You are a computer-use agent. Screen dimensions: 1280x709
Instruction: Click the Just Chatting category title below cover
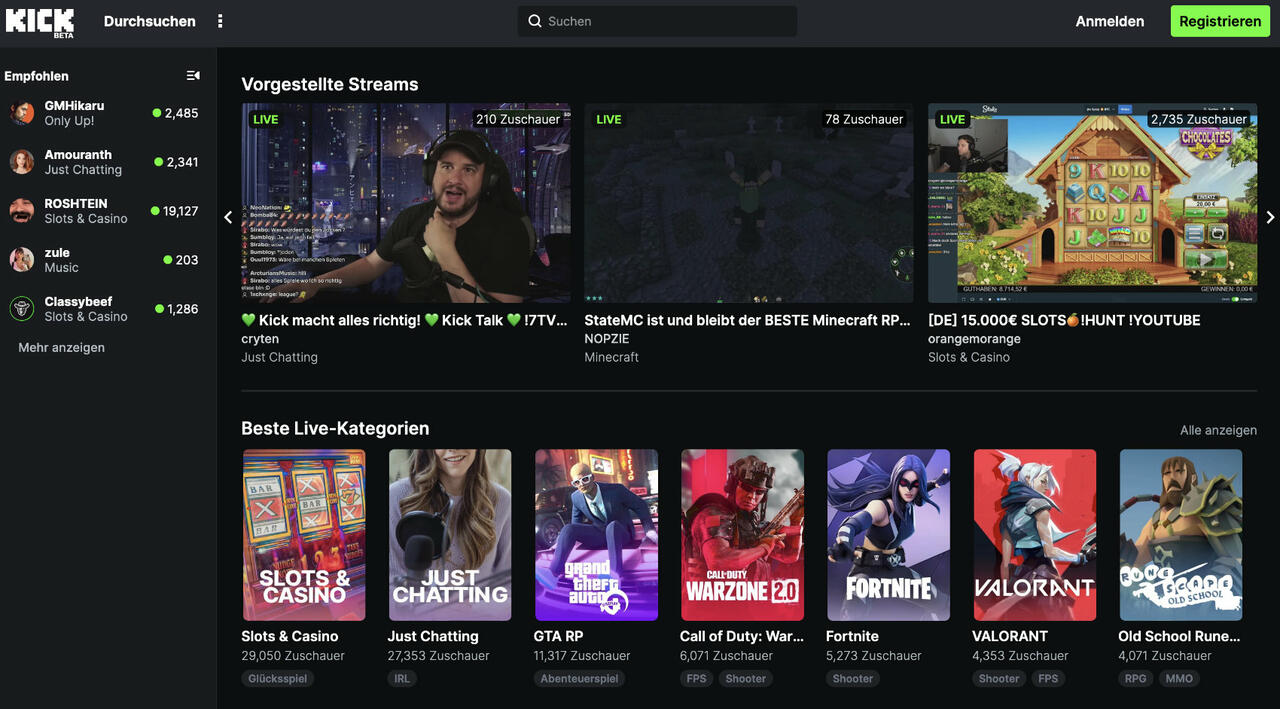pos(433,636)
